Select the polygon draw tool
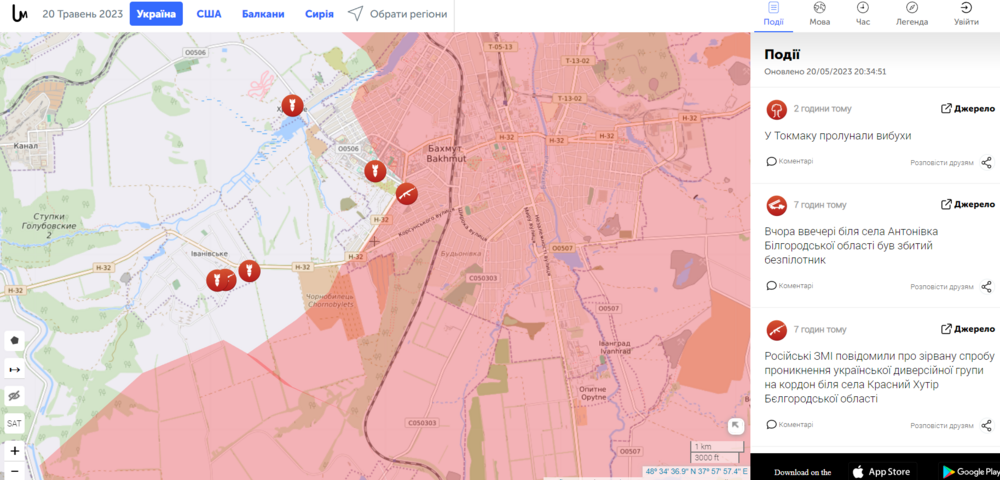1000x480 pixels. [15, 340]
